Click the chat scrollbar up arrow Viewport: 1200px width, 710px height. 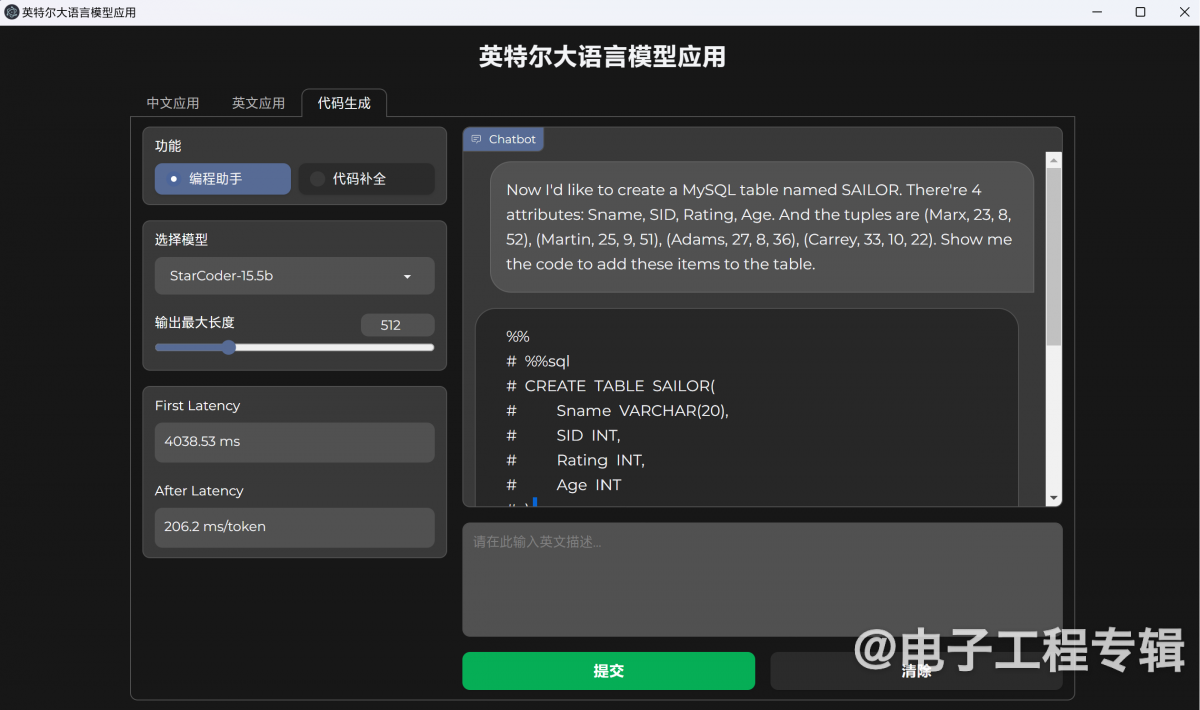[x=1054, y=159]
